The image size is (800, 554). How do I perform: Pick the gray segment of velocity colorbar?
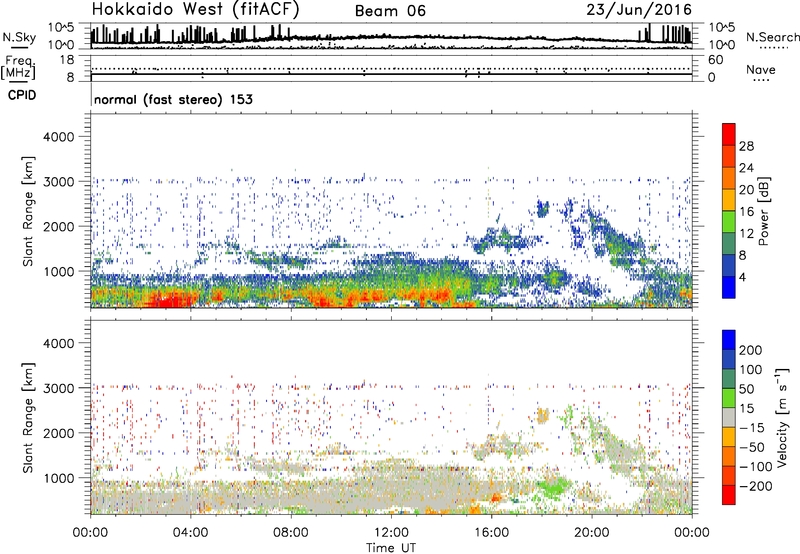tap(729, 417)
